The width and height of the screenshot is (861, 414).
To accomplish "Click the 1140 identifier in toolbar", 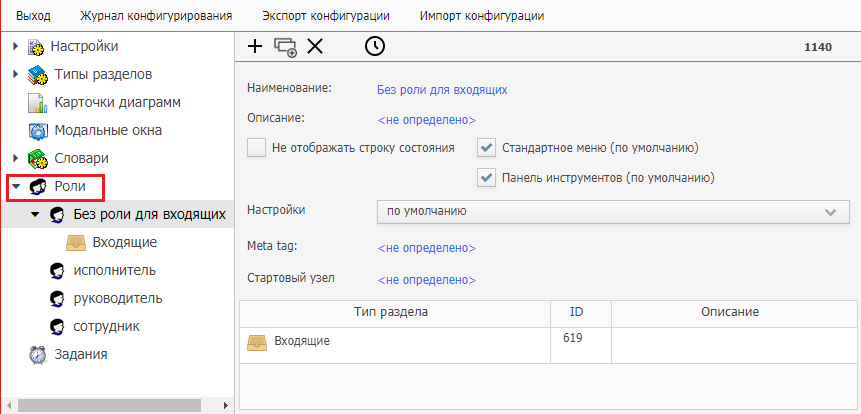I will pyautogui.click(x=818, y=47).
